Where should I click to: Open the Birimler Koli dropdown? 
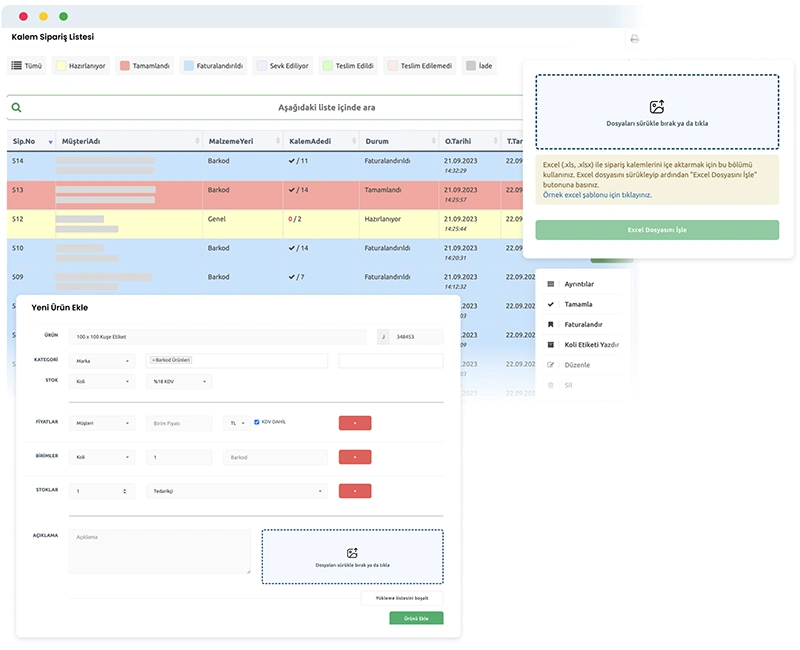click(x=102, y=457)
